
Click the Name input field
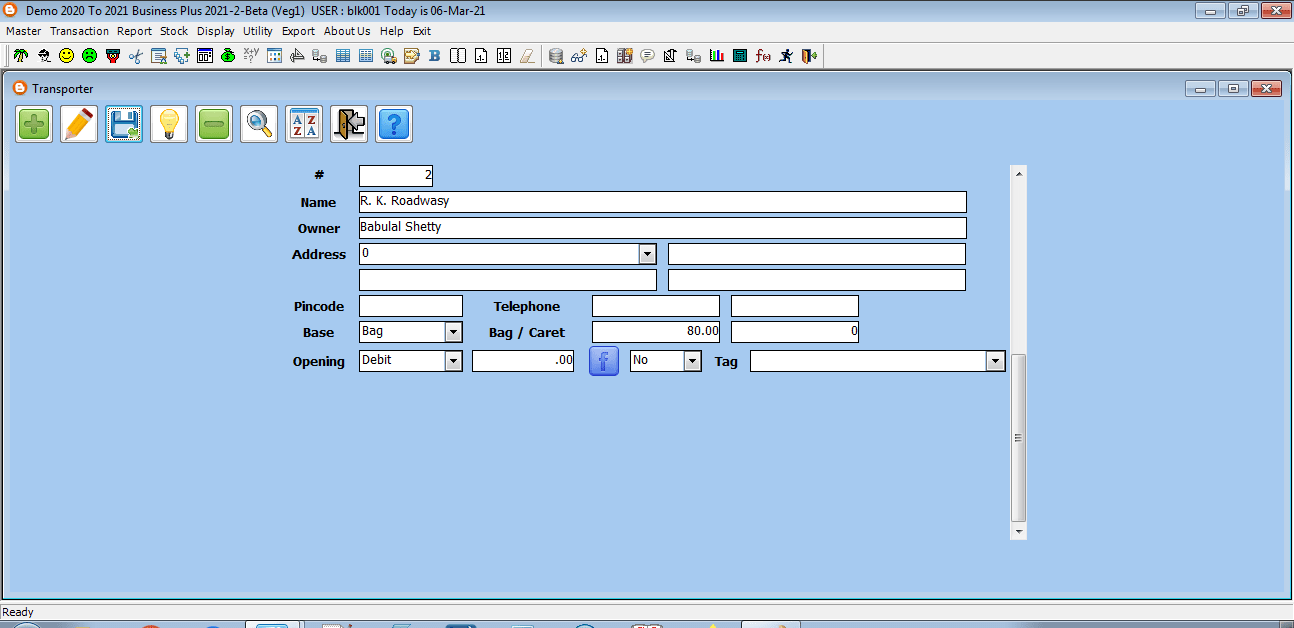pos(662,202)
